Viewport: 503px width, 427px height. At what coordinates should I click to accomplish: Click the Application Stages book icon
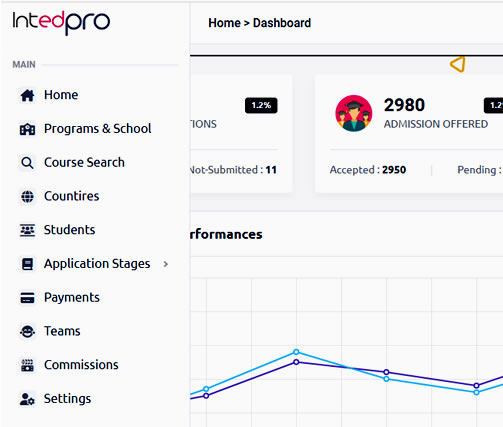pos(27,264)
